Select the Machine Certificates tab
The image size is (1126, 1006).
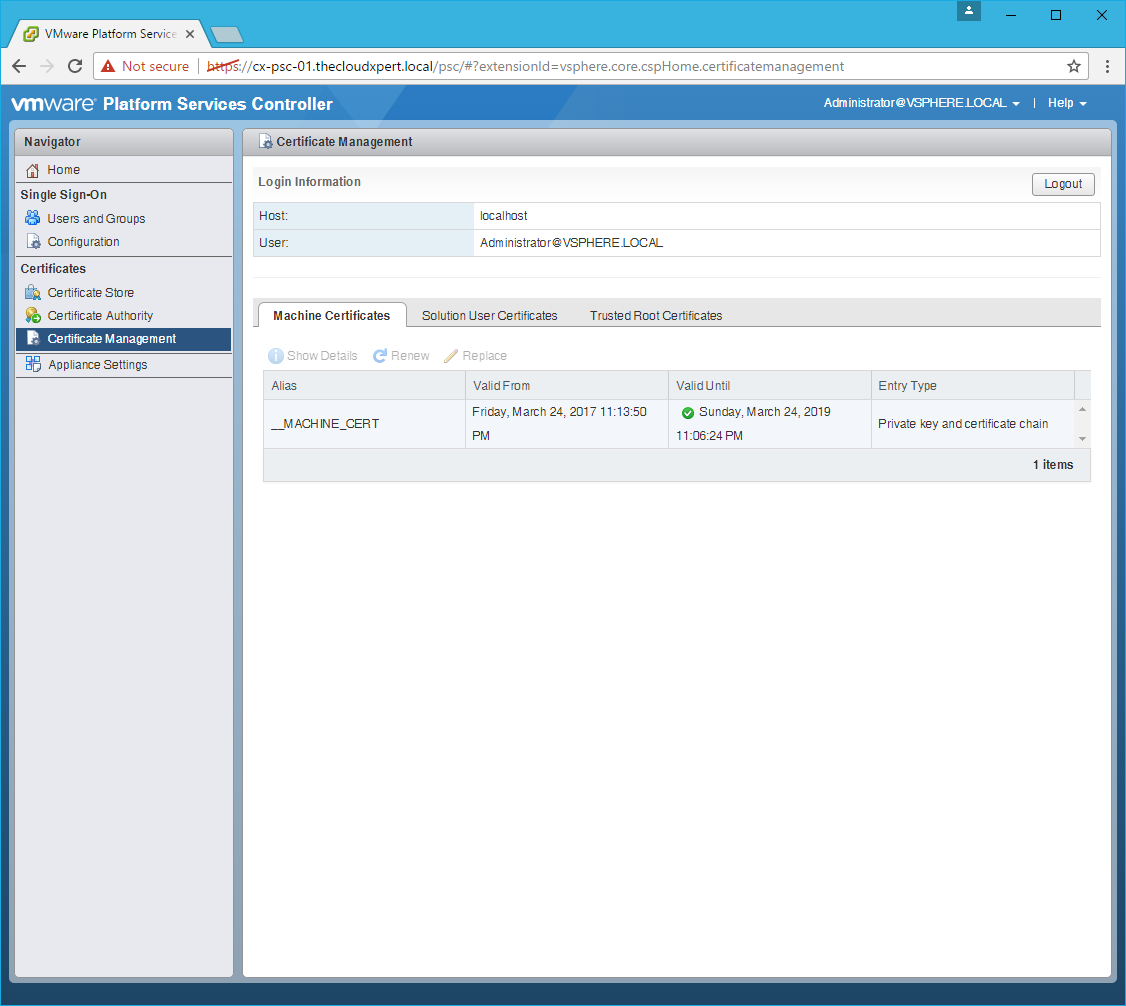(x=331, y=316)
